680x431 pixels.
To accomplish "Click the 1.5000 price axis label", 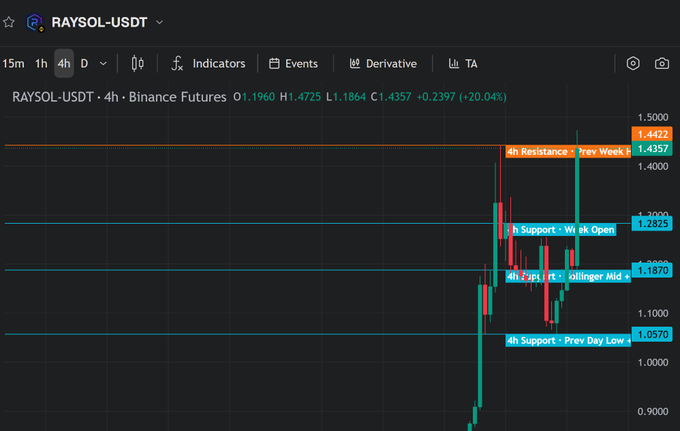I will [653, 118].
